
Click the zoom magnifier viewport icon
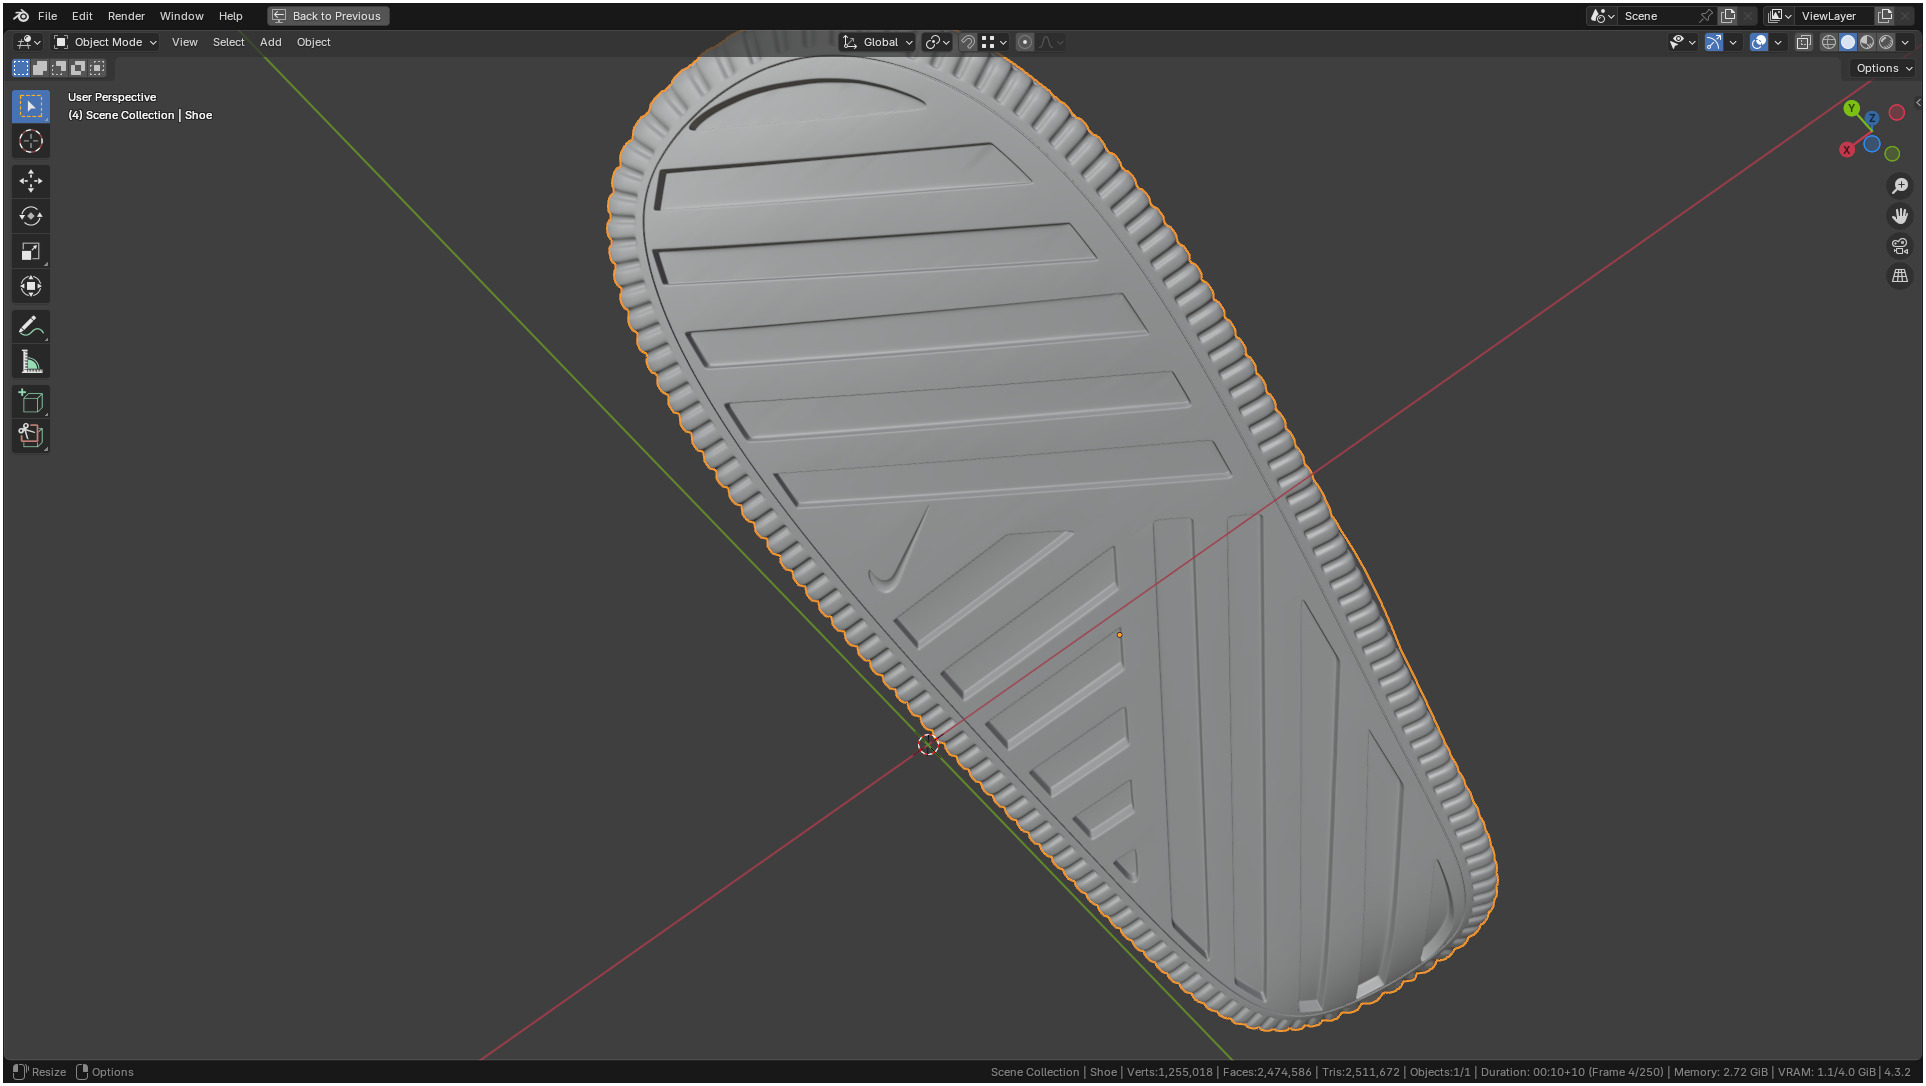click(1900, 186)
